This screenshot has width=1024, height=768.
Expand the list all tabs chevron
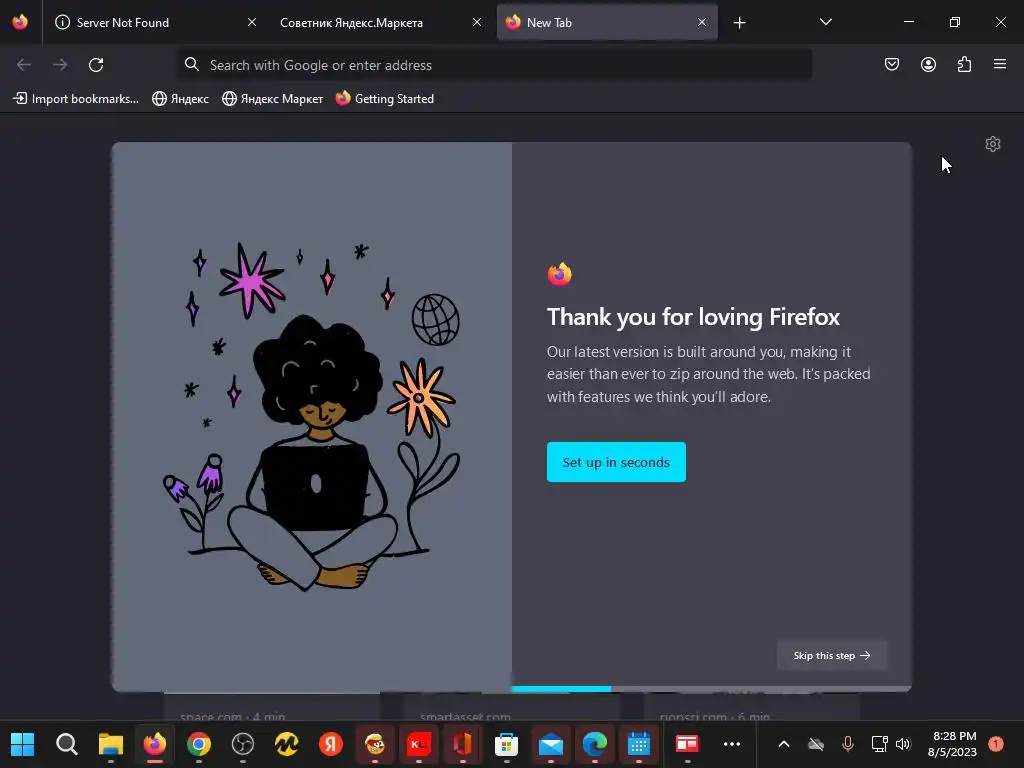(x=825, y=22)
